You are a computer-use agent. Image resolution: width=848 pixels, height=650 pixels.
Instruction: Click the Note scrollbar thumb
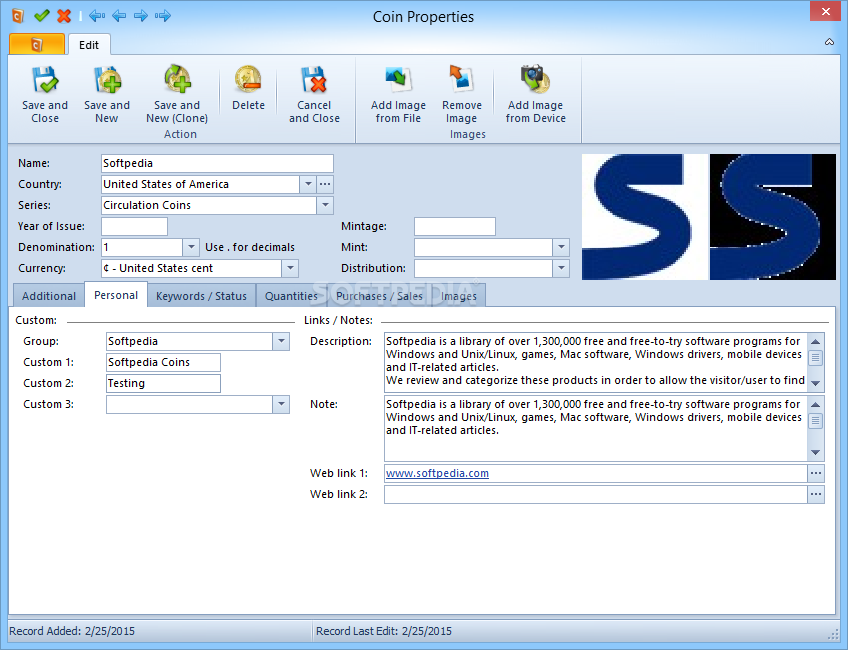(x=816, y=420)
